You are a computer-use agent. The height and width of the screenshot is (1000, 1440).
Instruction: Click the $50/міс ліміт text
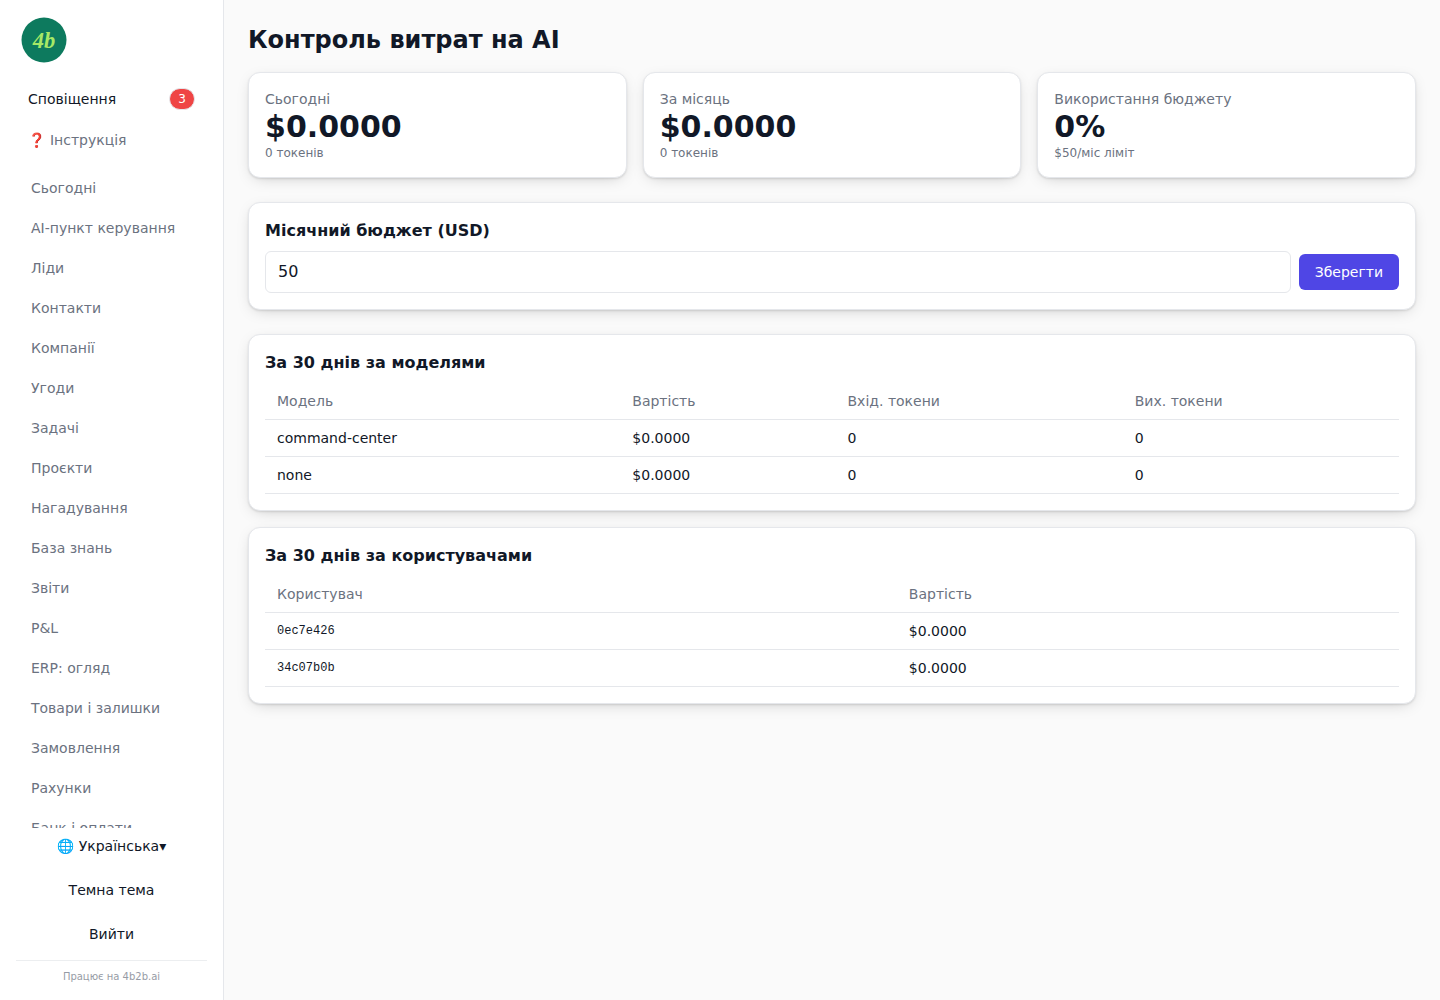pyautogui.click(x=1094, y=153)
